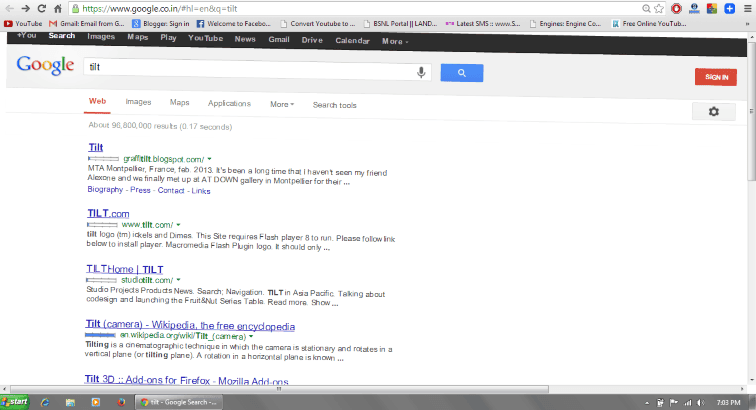Viewport: 756px width, 410px height.
Task: Open the blue plus extension icon
Action: 729,9
